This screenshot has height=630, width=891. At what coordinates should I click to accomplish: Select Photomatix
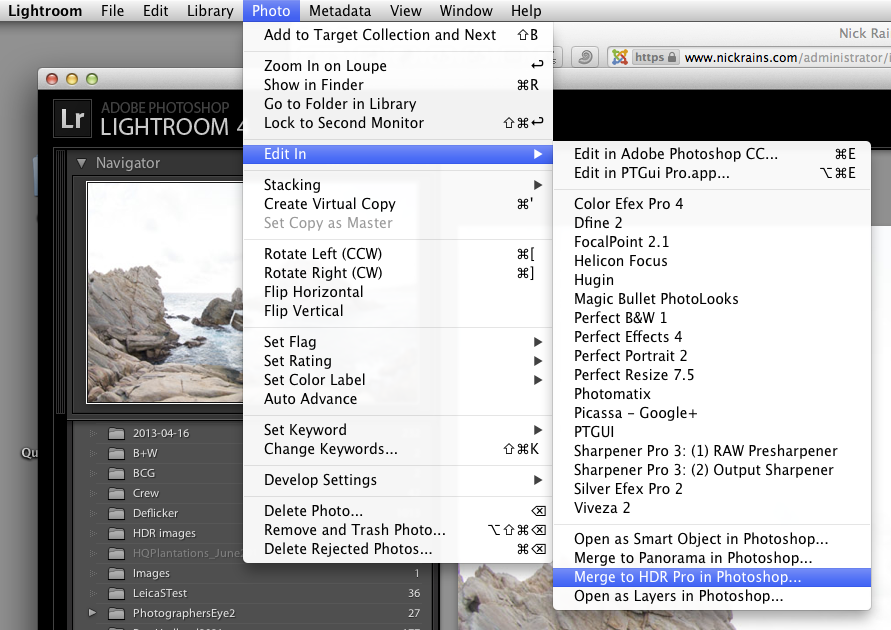pos(712,394)
